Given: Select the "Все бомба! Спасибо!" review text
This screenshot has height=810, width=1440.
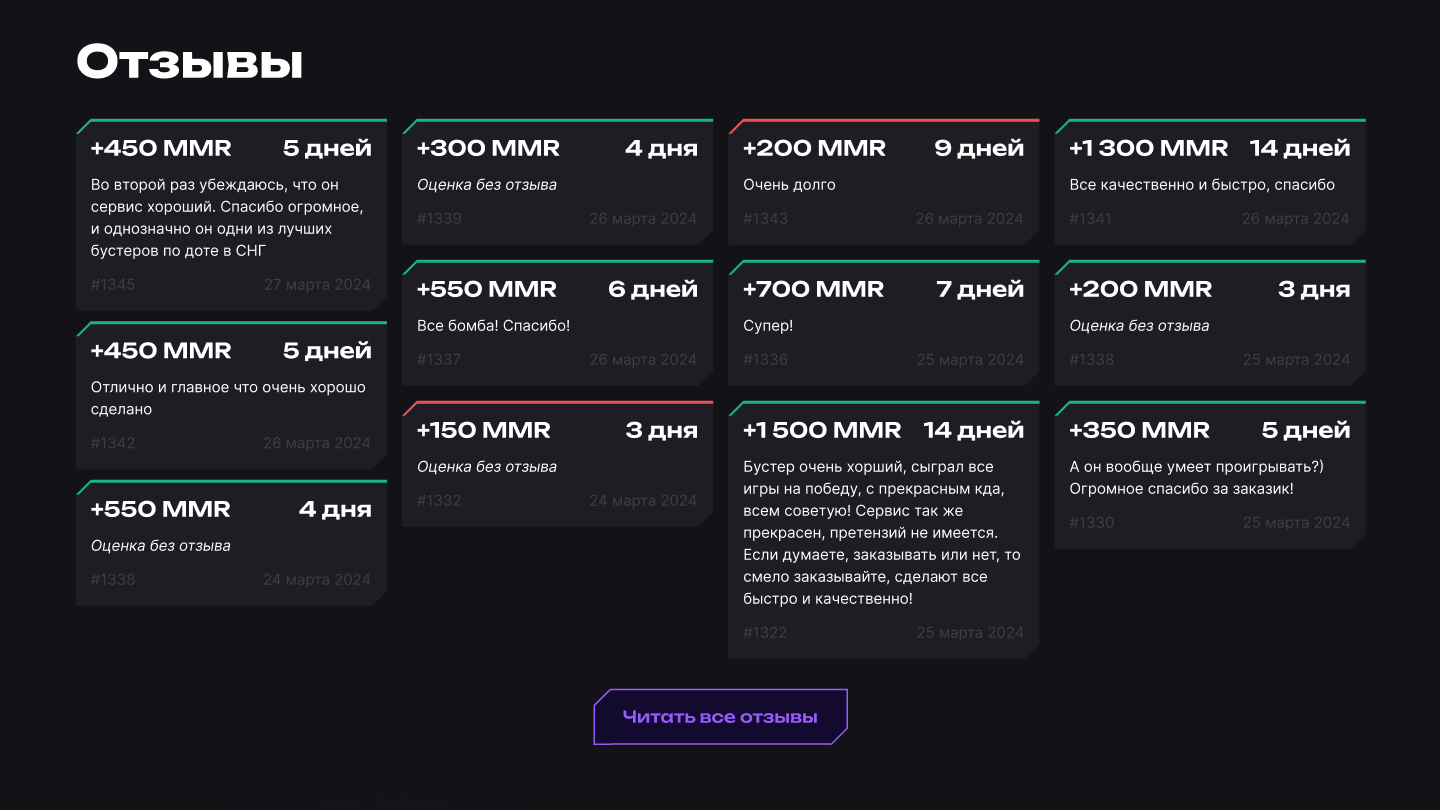Looking at the screenshot, I should pos(493,326).
